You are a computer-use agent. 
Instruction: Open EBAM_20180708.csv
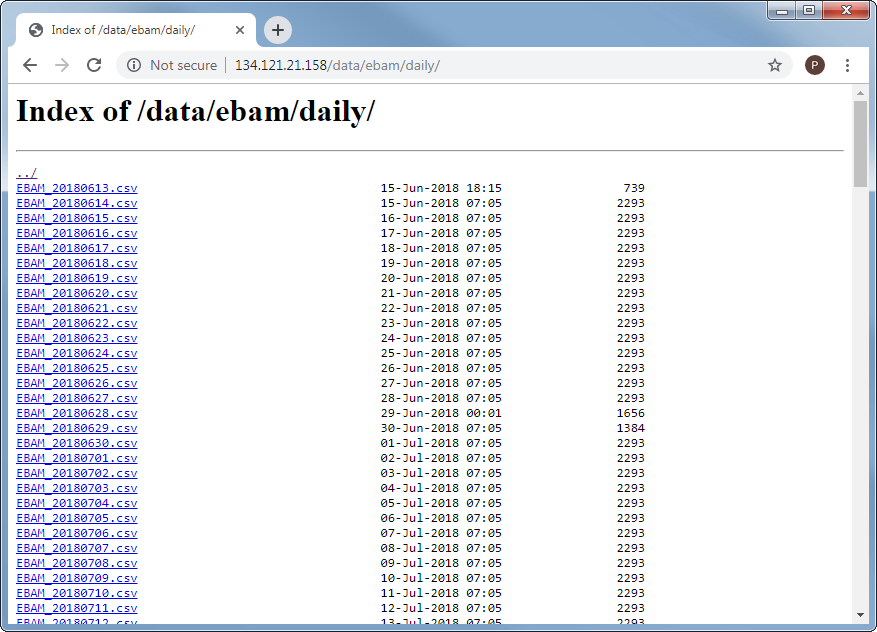(x=77, y=563)
